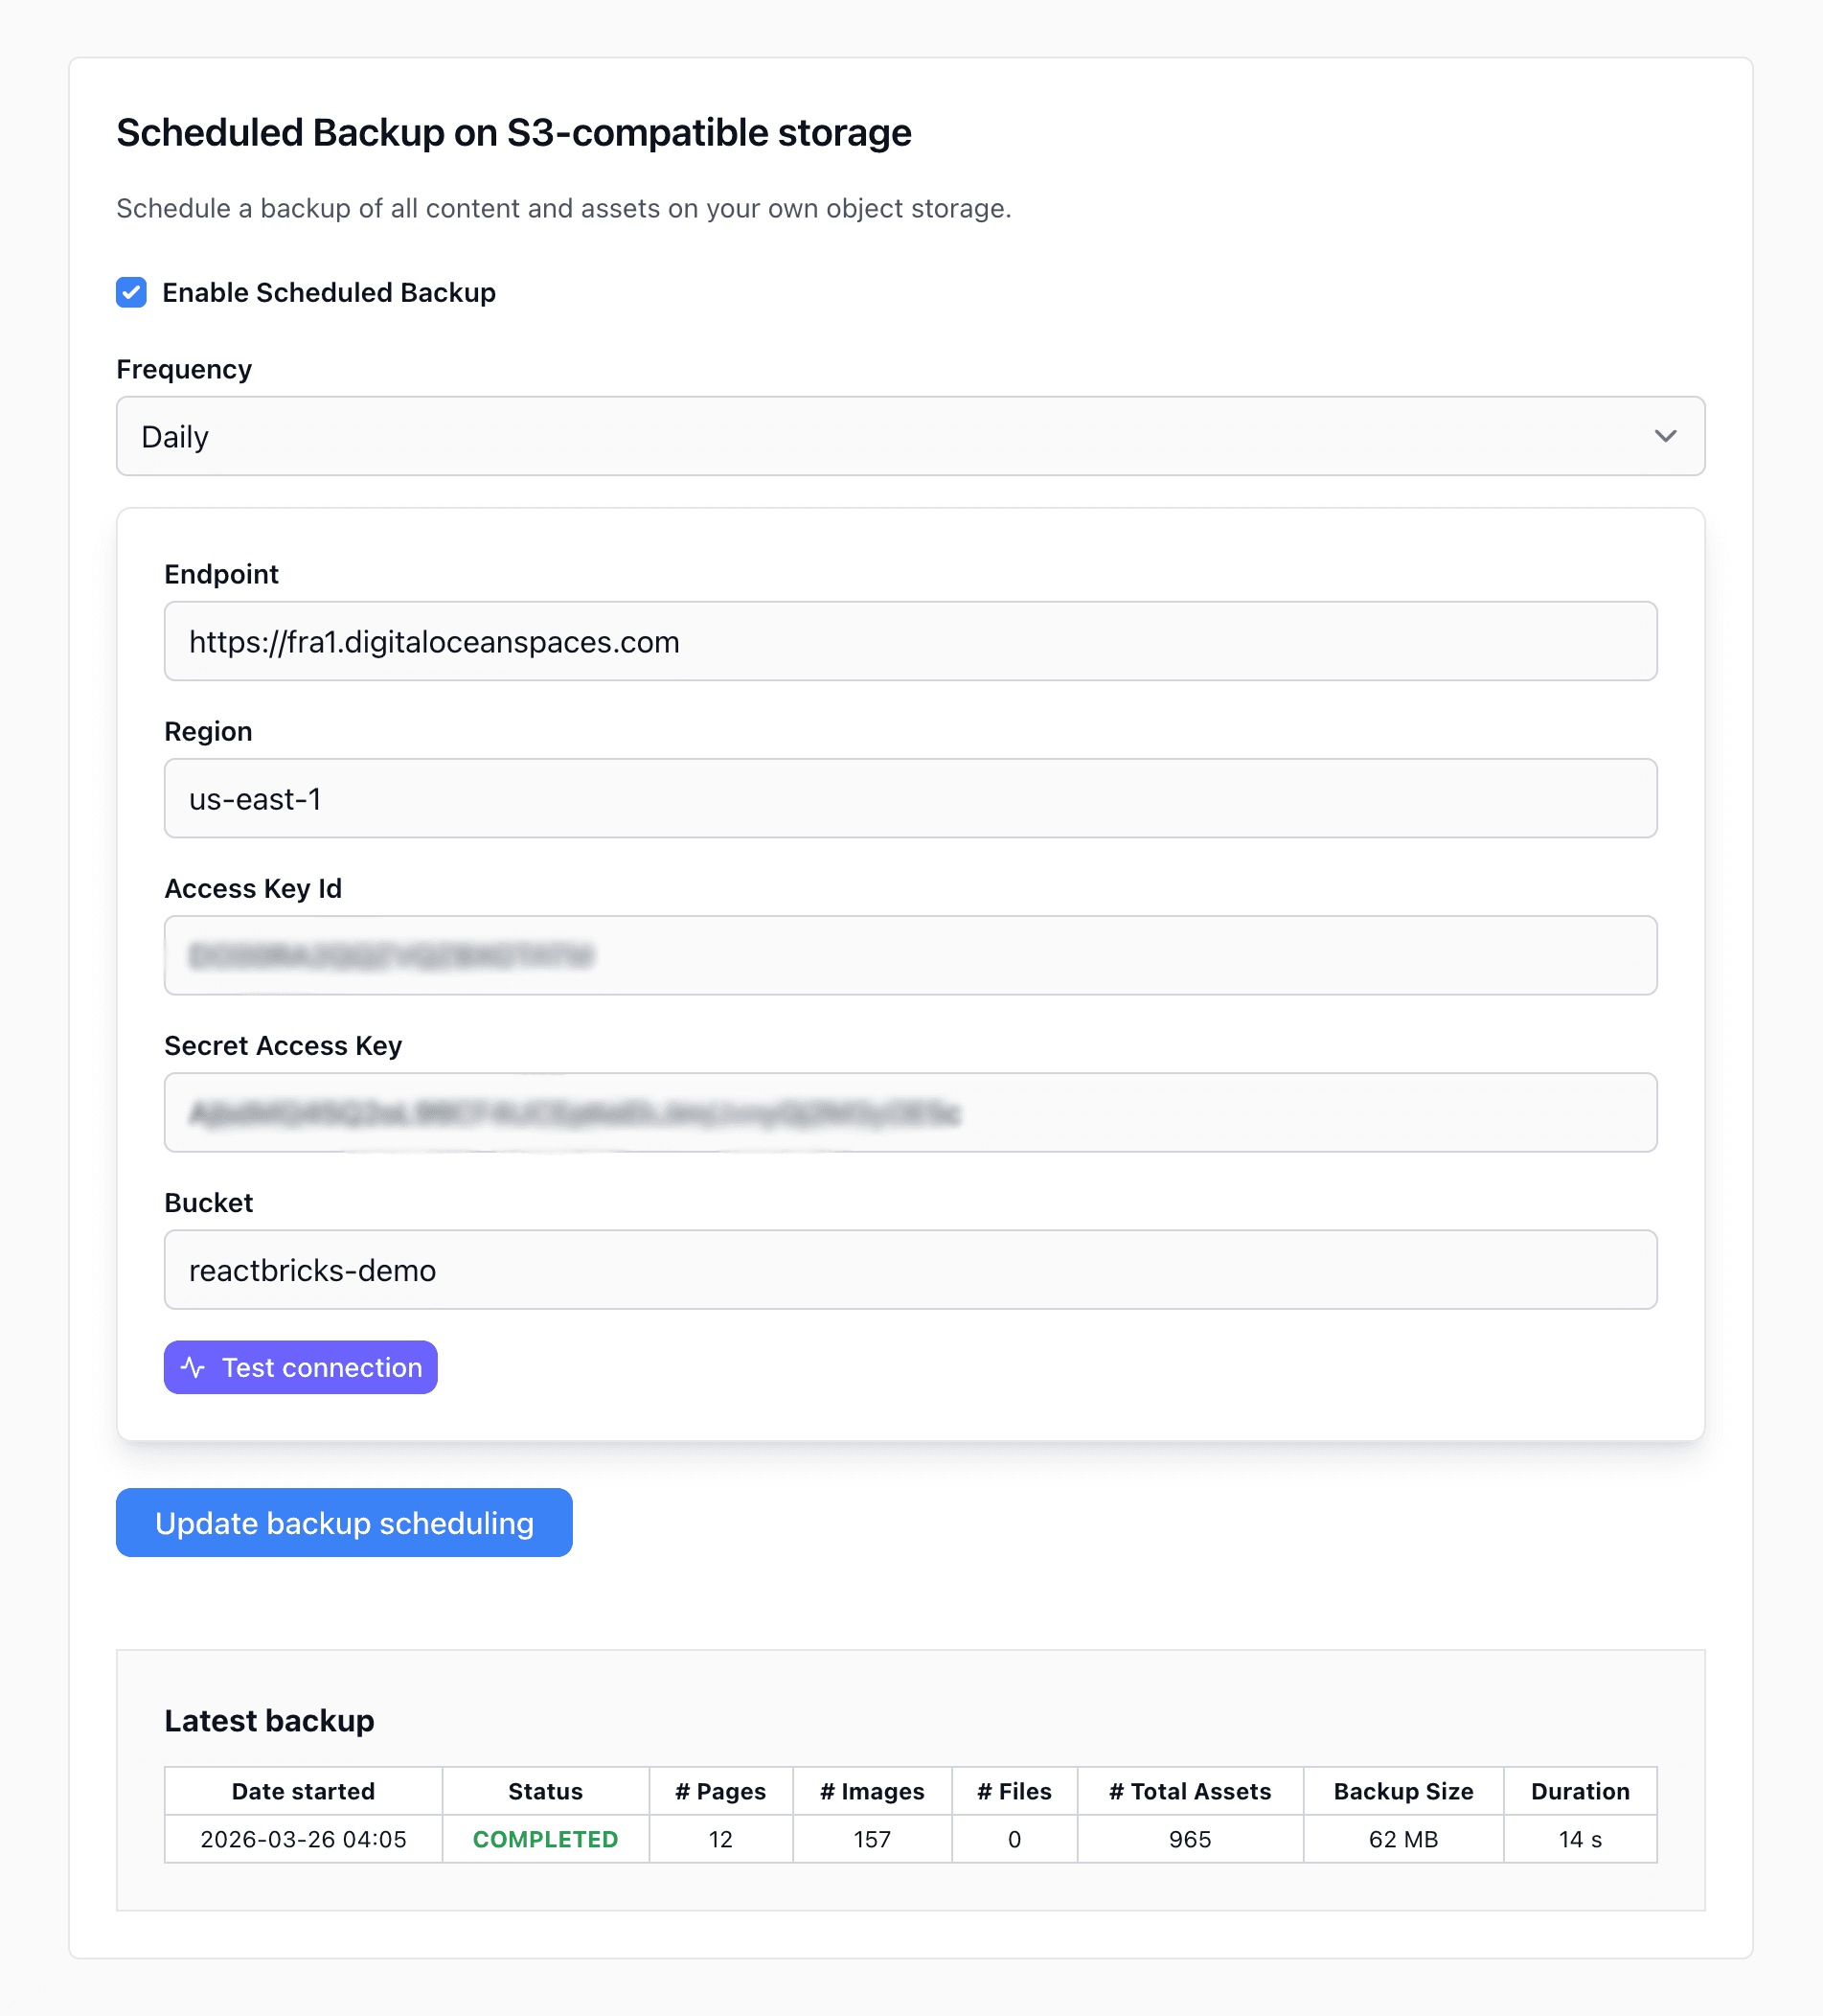Image resolution: width=1823 pixels, height=2016 pixels.
Task: Click the Date started column header
Action: pos(302,1791)
